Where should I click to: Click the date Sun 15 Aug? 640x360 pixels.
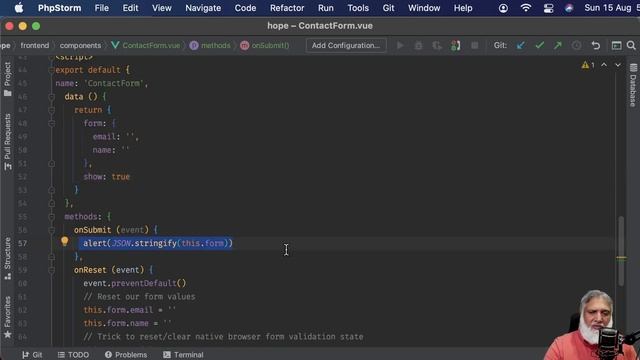608,8
